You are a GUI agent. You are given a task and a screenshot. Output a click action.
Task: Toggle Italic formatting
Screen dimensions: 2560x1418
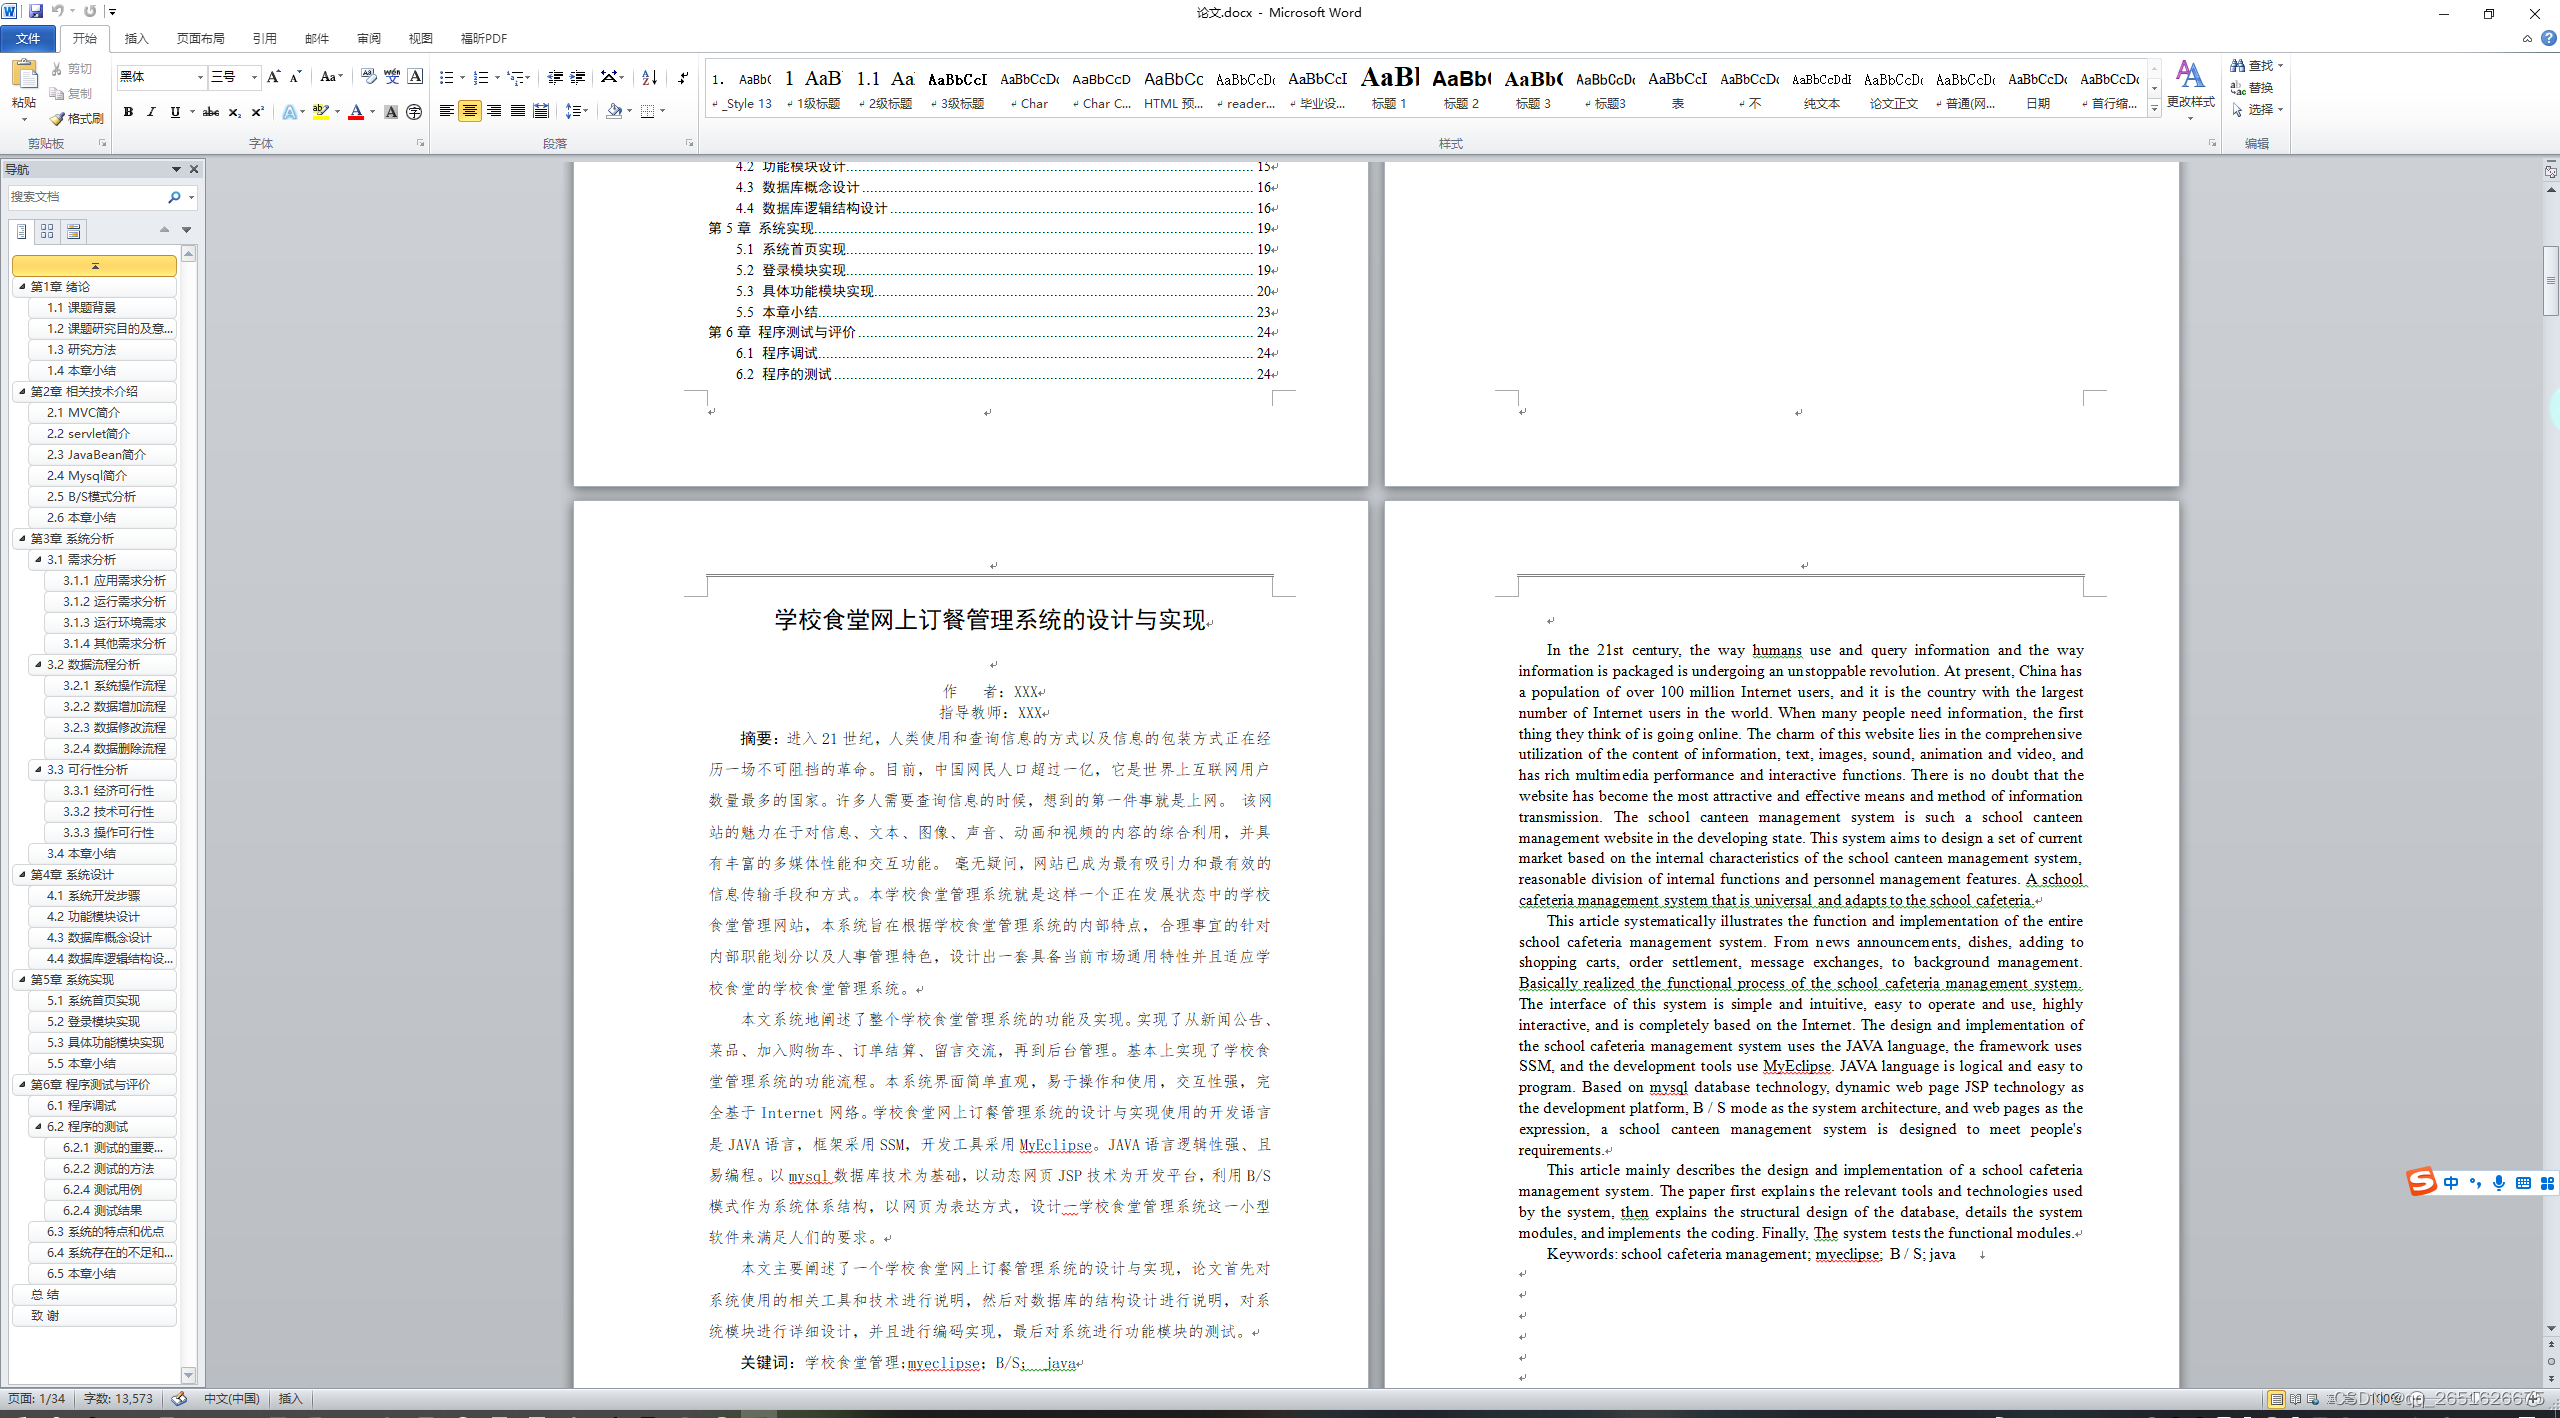(151, 112)
